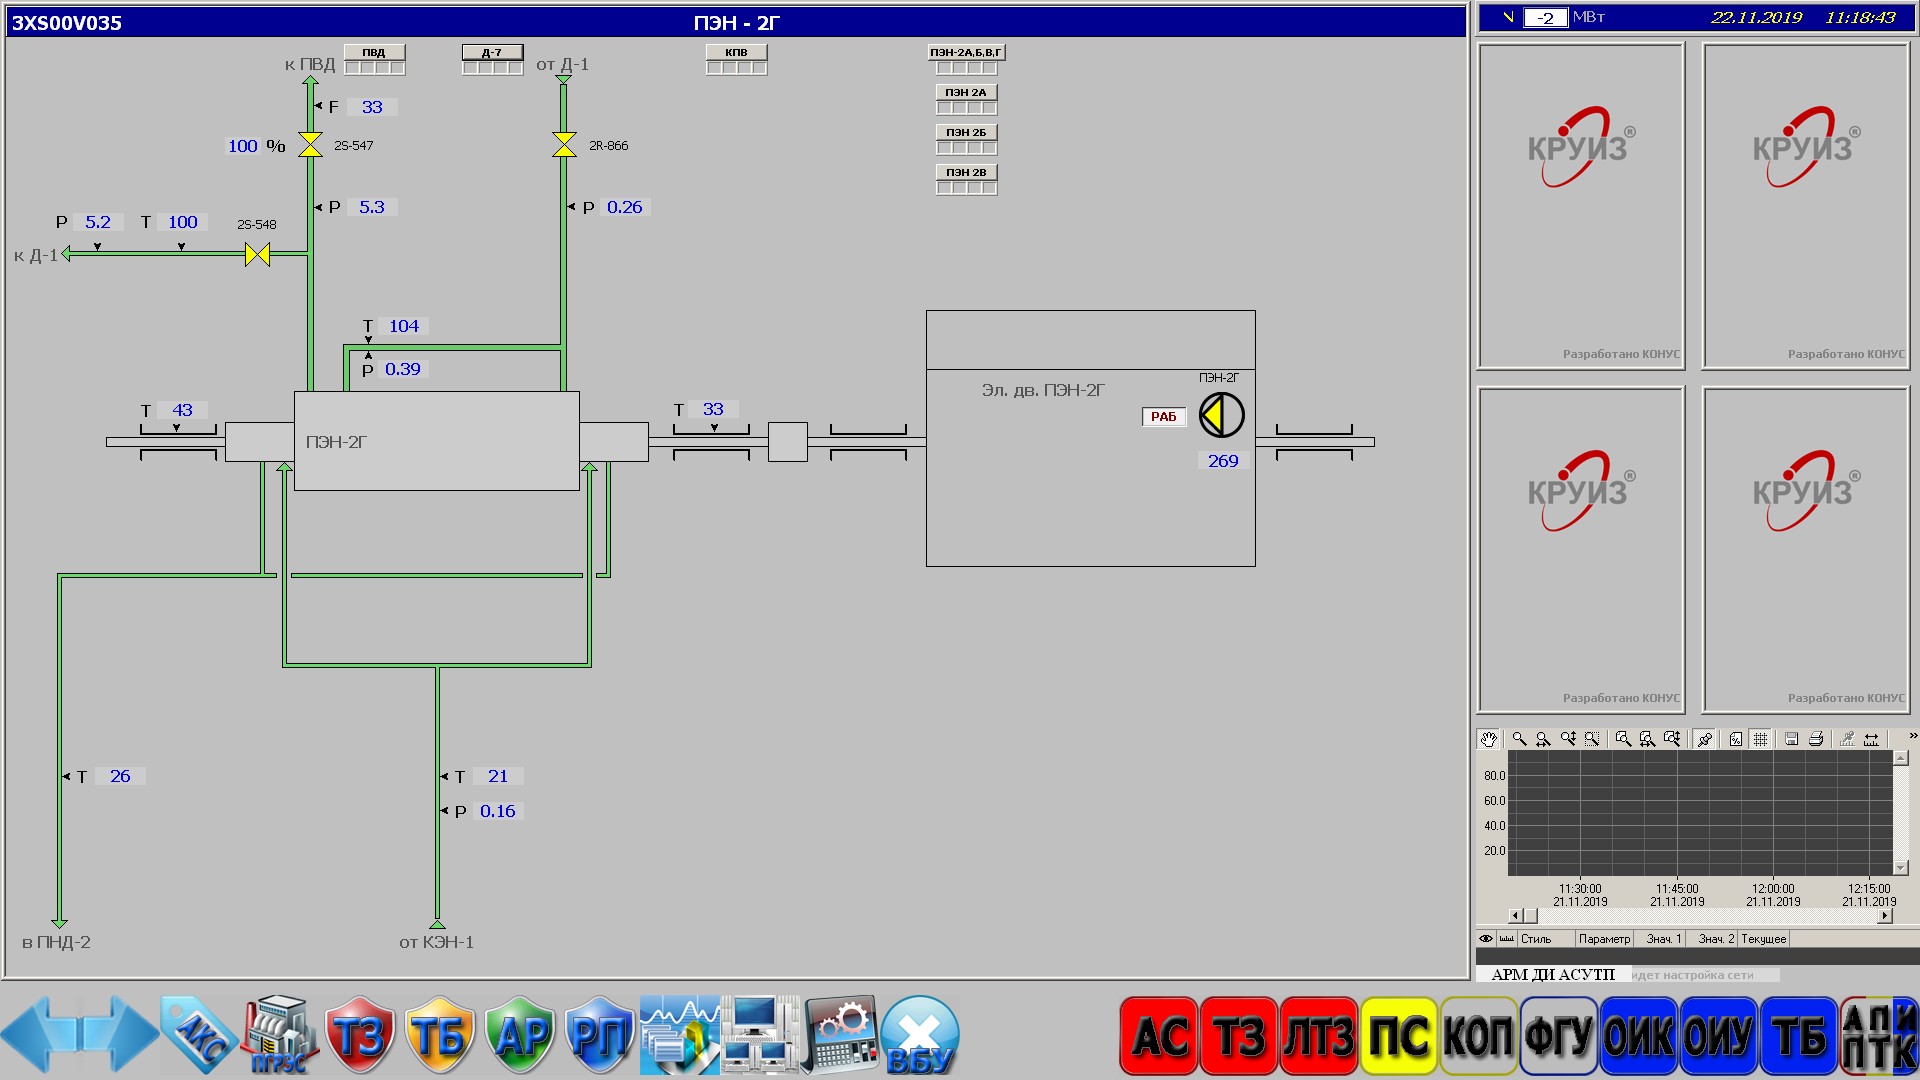This screenshot has width=1920, height=1080.
Task: Click the Стиль column header
Action: (1546, 939)
